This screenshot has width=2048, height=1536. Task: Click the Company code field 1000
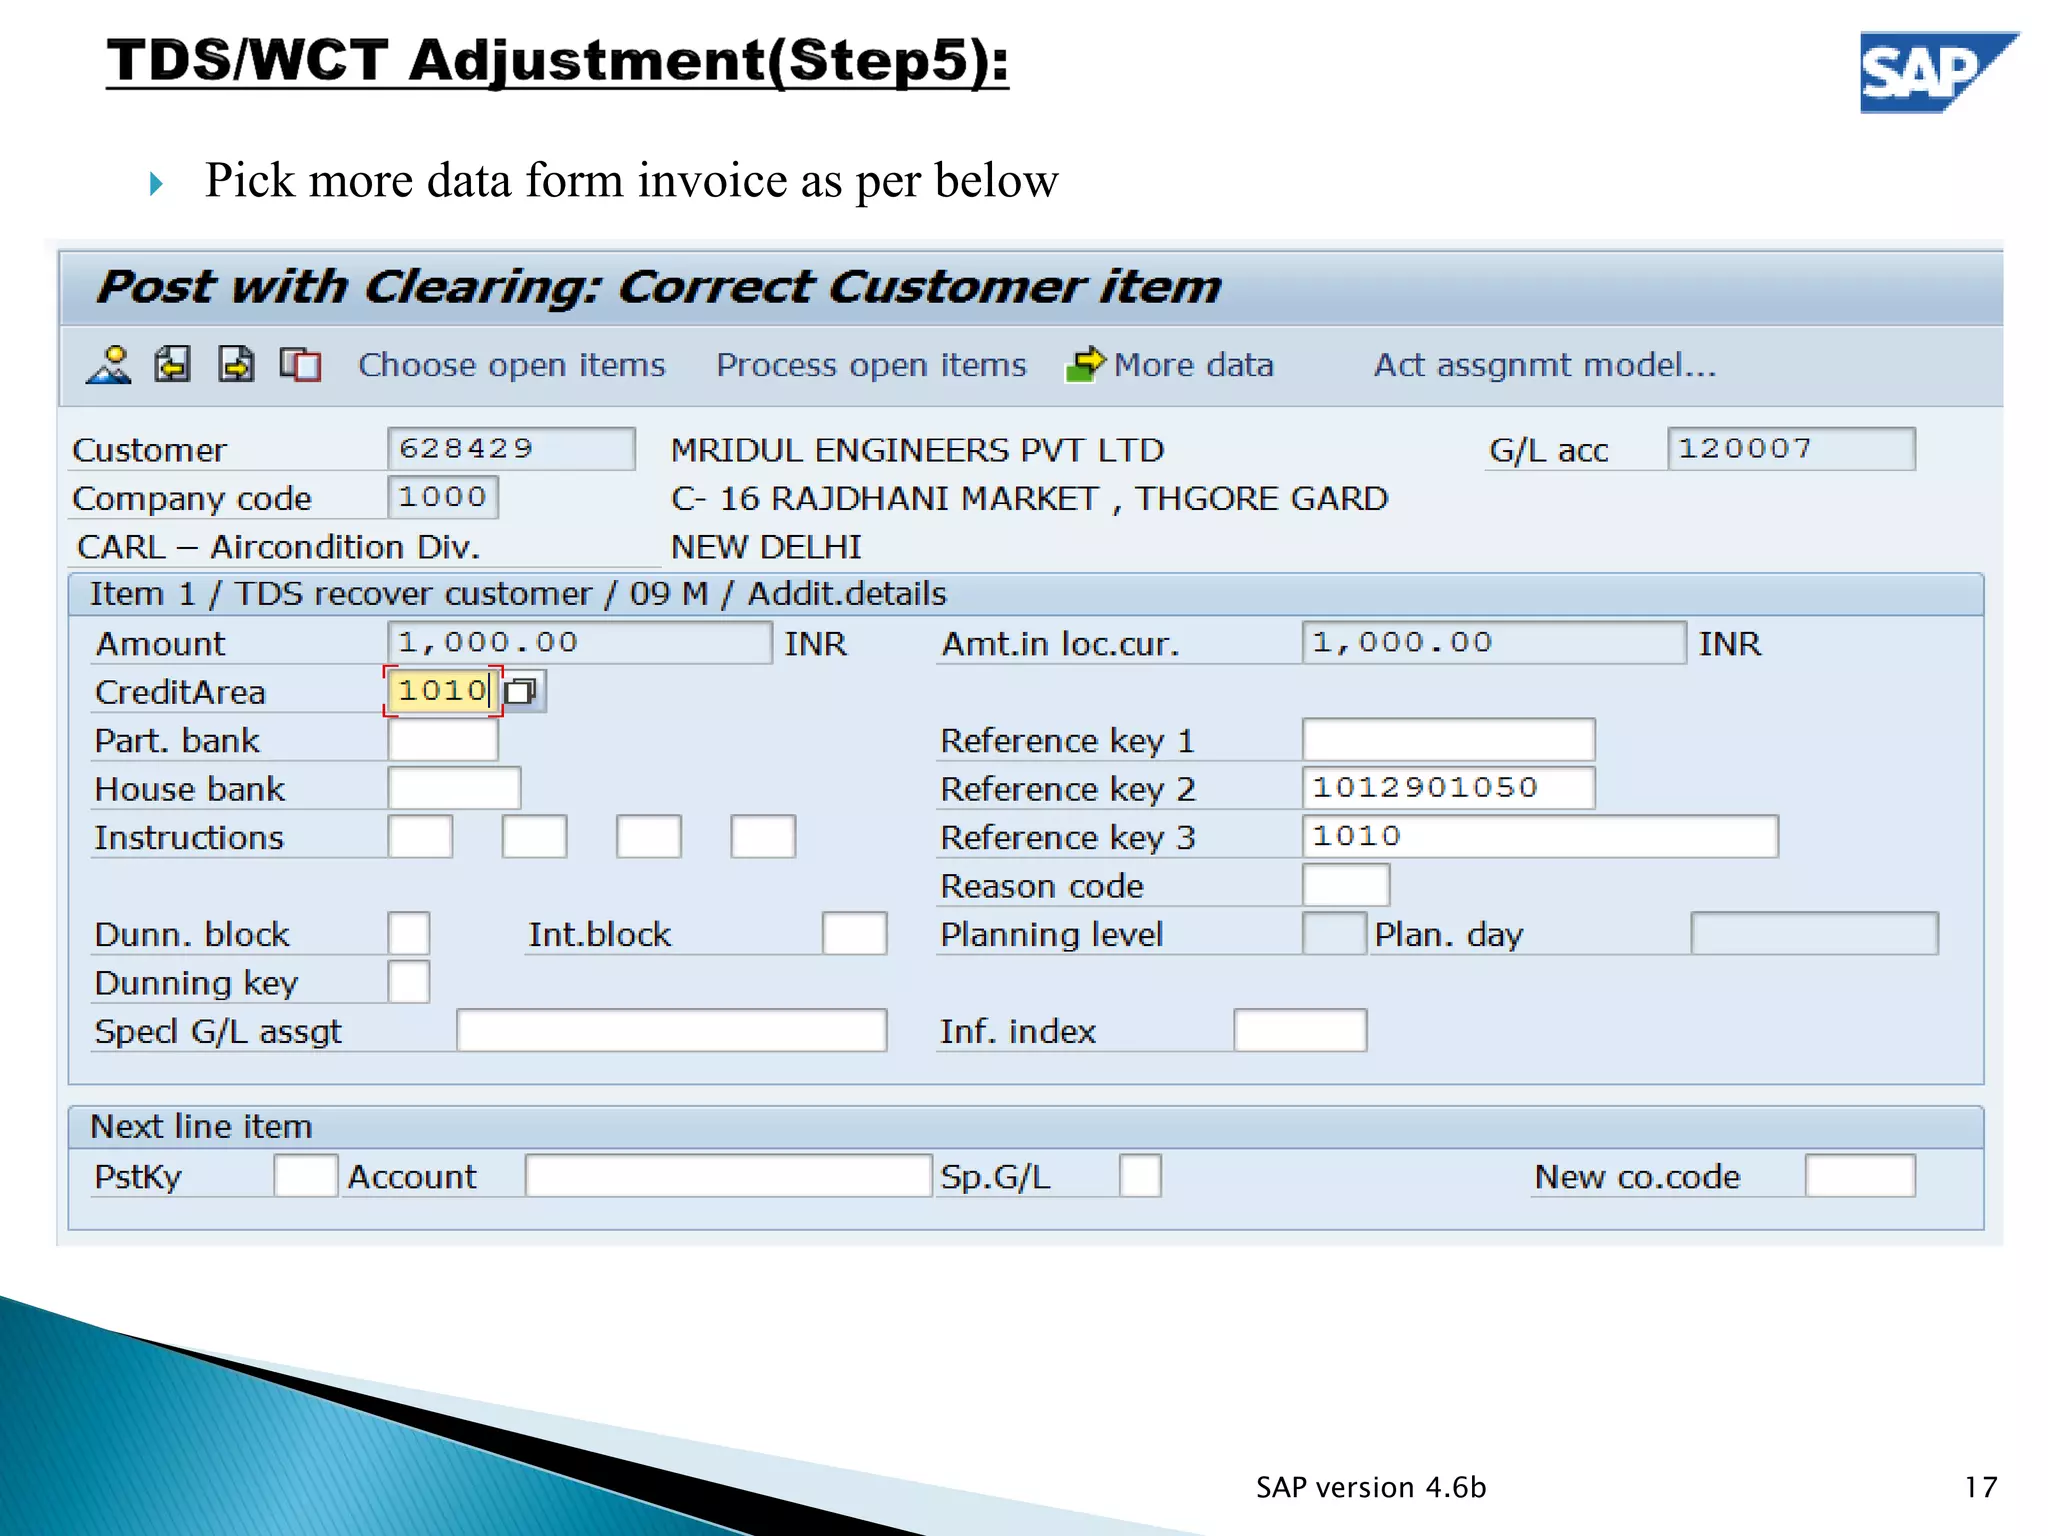443,497
